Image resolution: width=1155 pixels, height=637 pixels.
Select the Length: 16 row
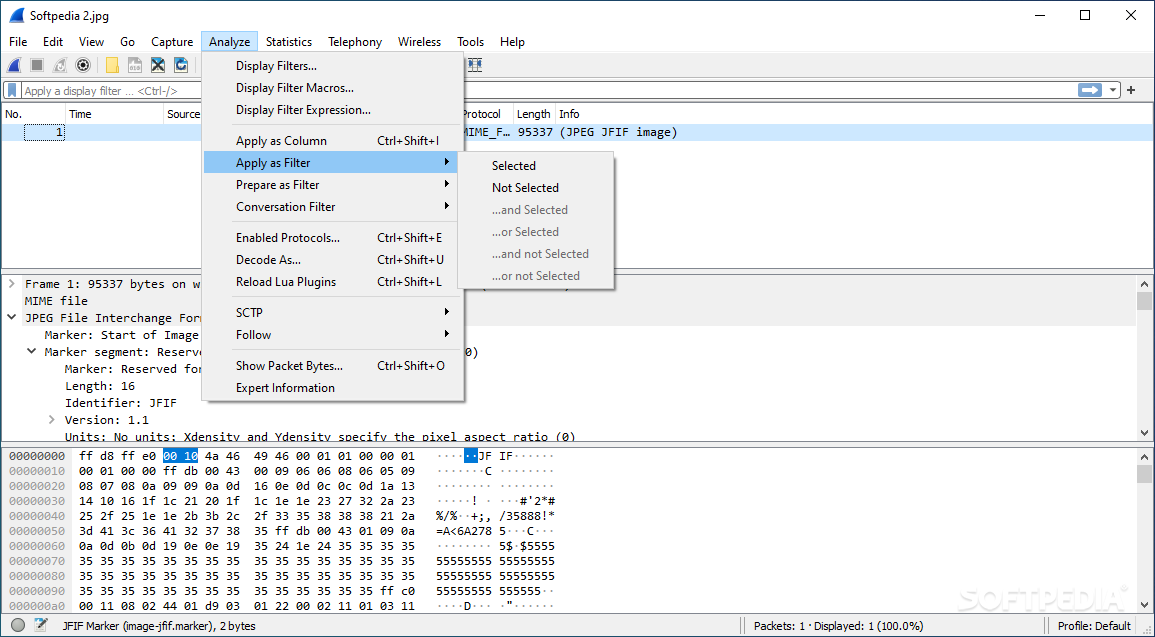99,386
